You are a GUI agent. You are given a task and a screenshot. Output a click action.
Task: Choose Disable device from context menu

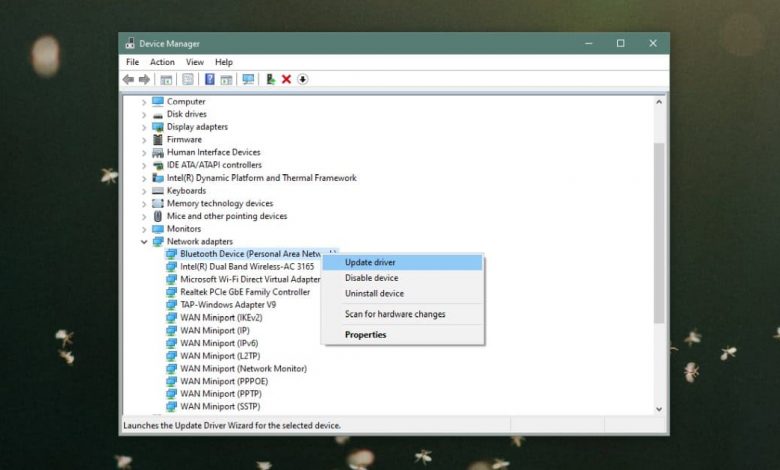(402, 278)
